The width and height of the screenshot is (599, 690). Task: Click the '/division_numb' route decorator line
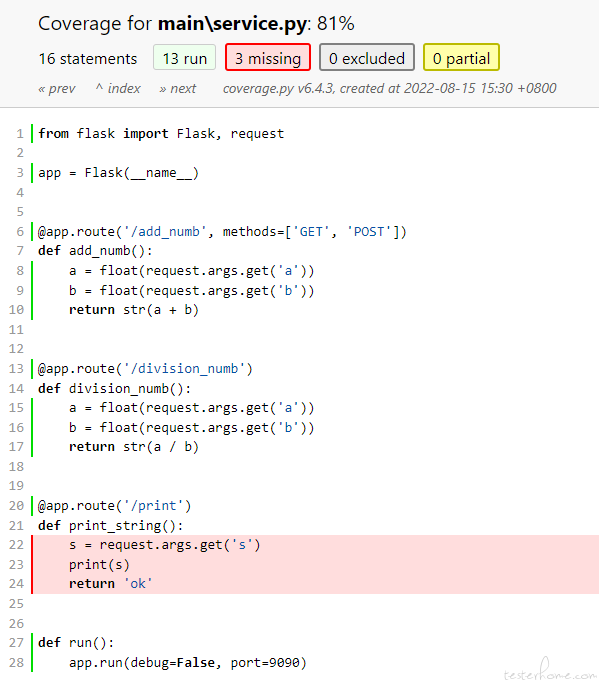point(145,369)
